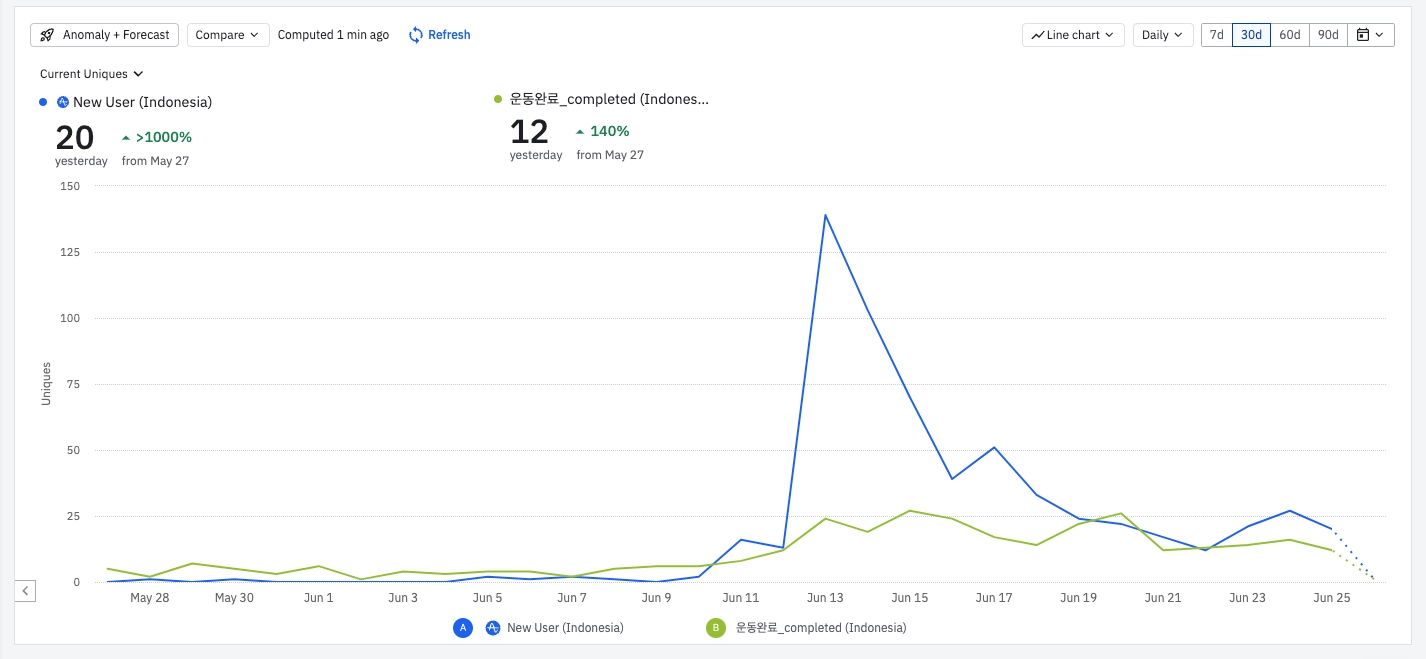Click the rocket Anomaly + Forecast icon
The width and height of the screenshot is (1426, 659).
(x=47, y=35)
